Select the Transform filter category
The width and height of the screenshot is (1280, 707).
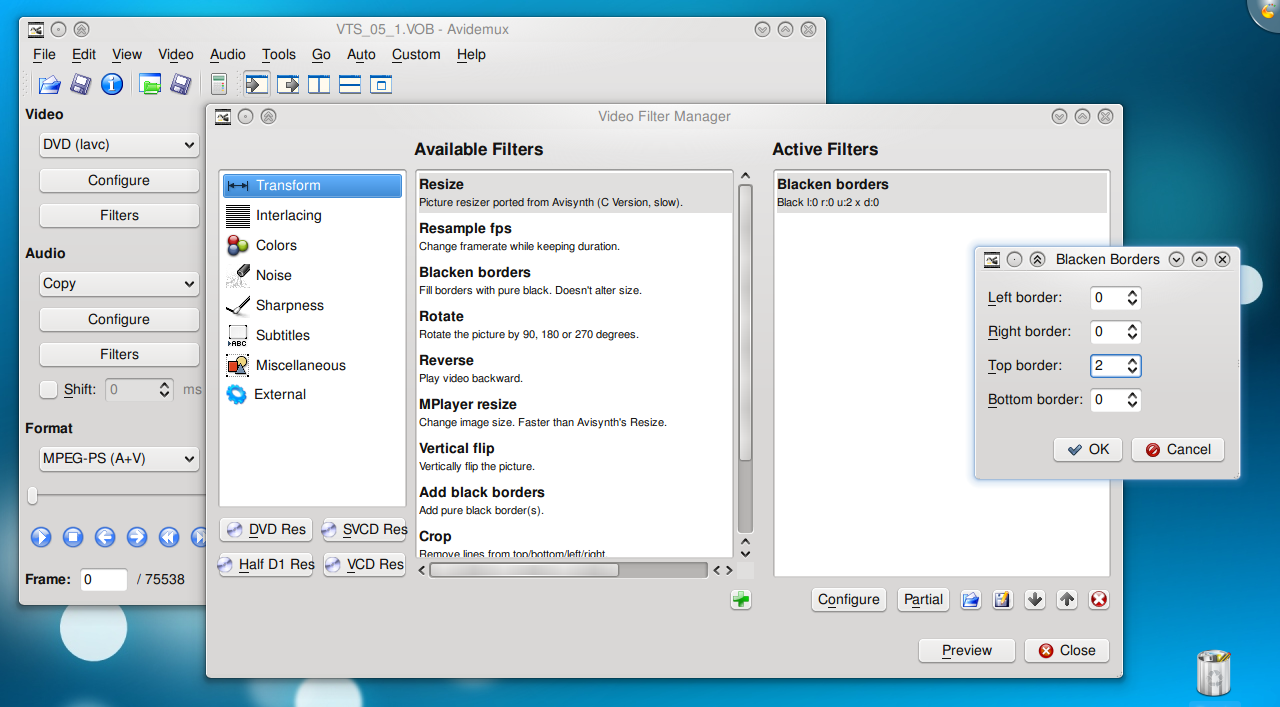[312, 185]
